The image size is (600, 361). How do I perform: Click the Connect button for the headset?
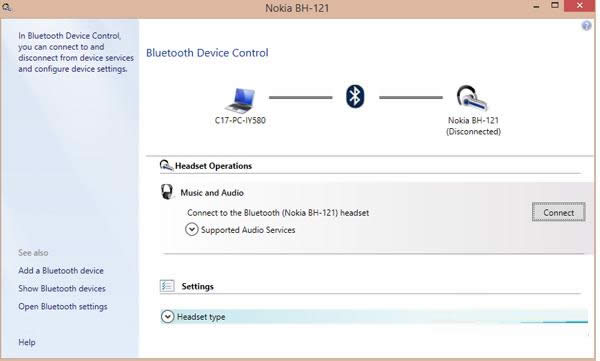coord(558,212)
